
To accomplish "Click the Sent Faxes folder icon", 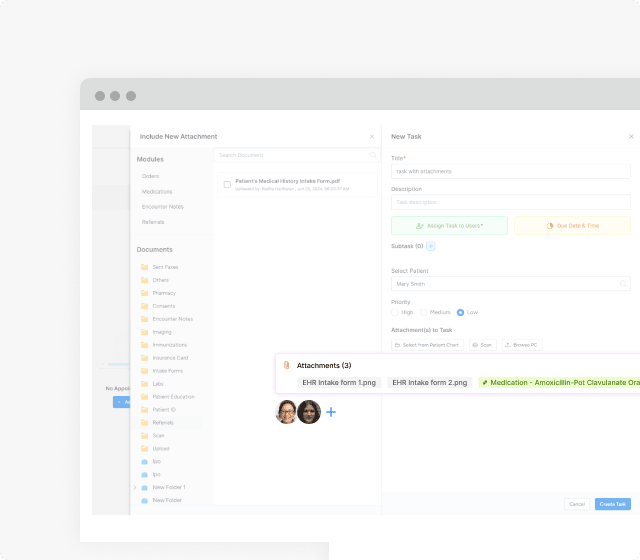I will (144, 267).
